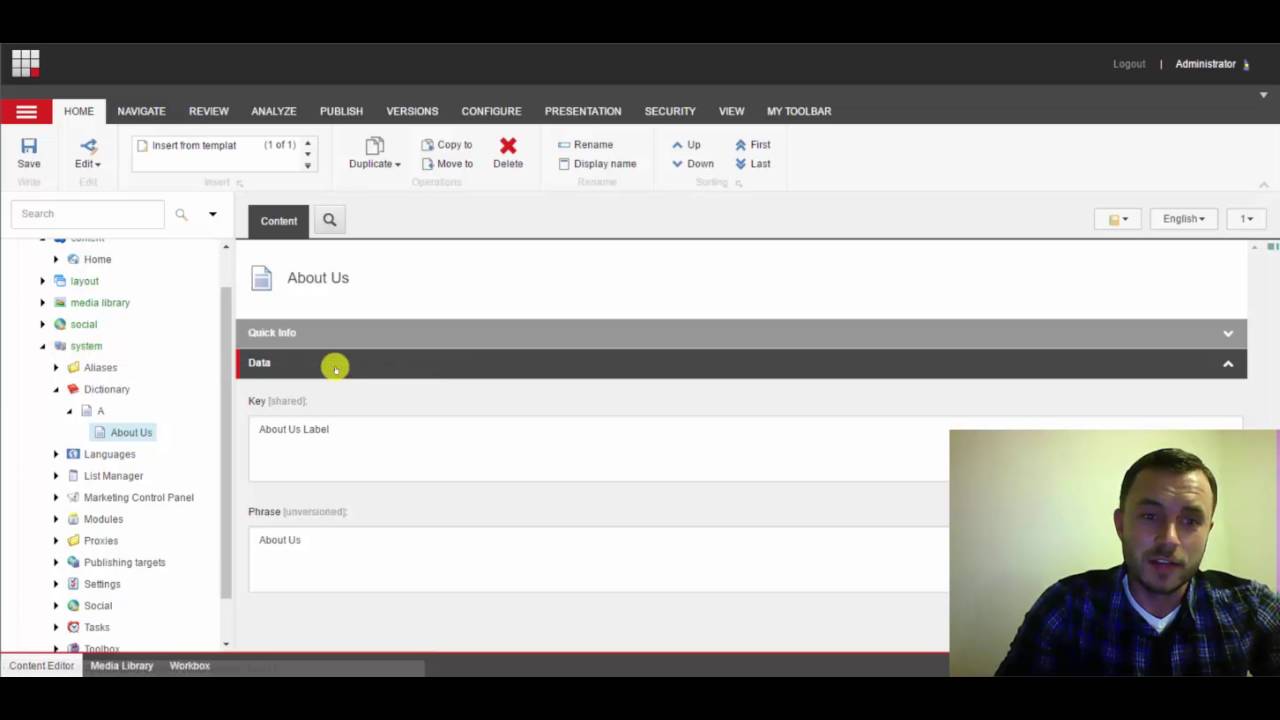Select the Settings tree item
The image size is (1280, 720).
click(x=102, y=585)
